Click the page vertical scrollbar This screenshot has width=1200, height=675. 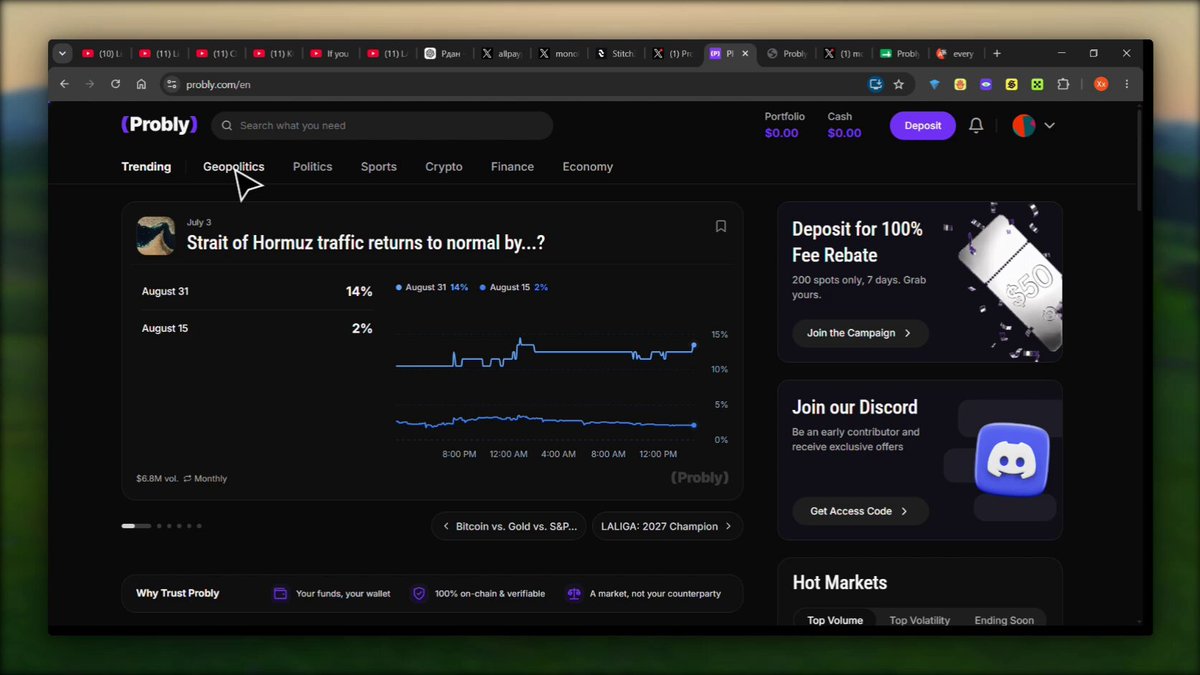click(1141, 160)
